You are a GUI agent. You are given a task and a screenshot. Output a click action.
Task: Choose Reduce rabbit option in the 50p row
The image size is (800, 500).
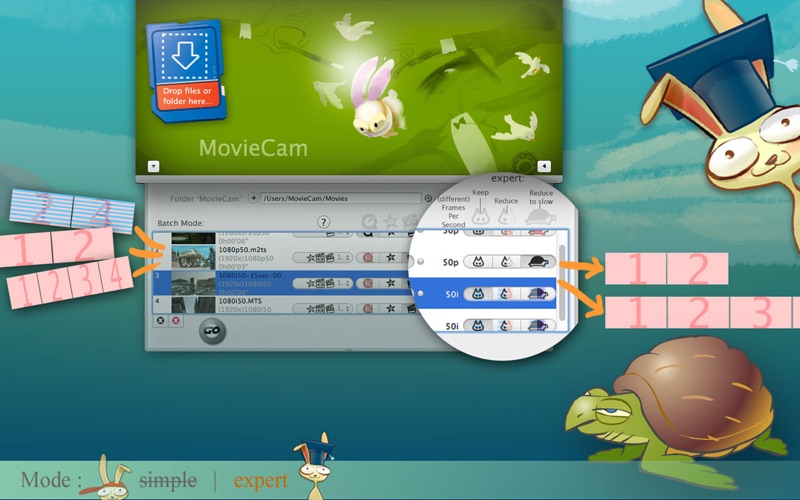506,262
